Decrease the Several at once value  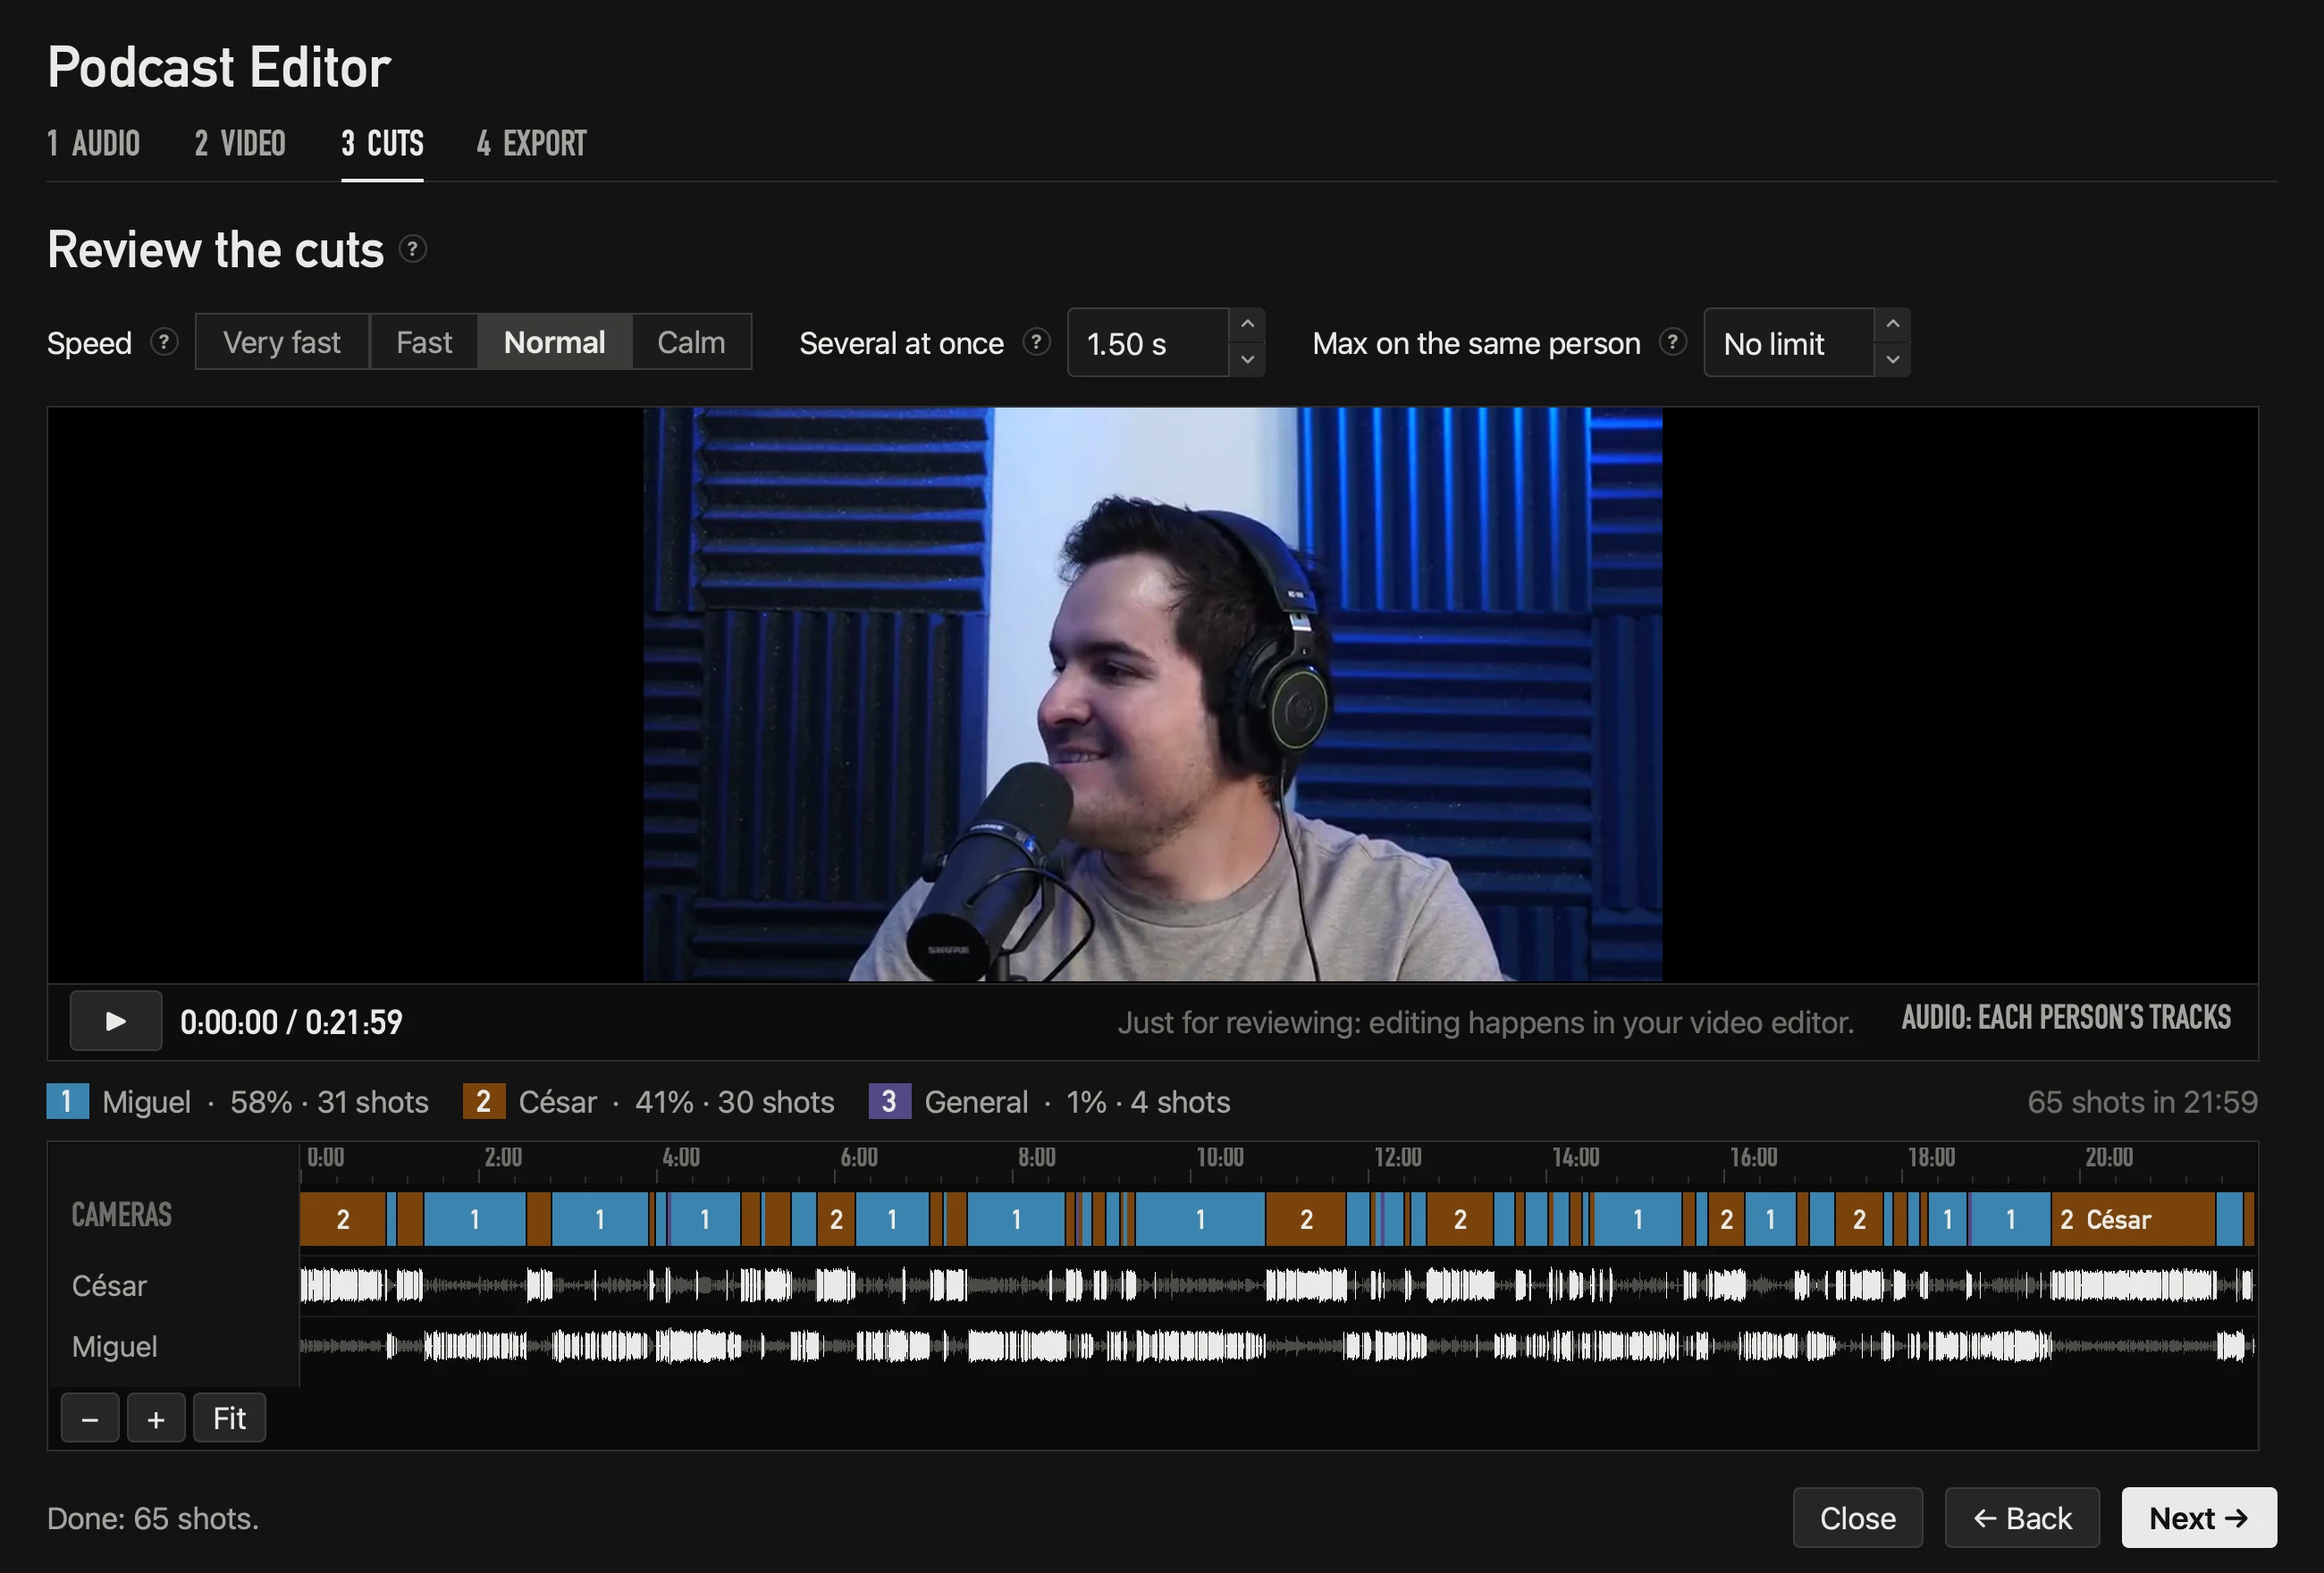1247,359
